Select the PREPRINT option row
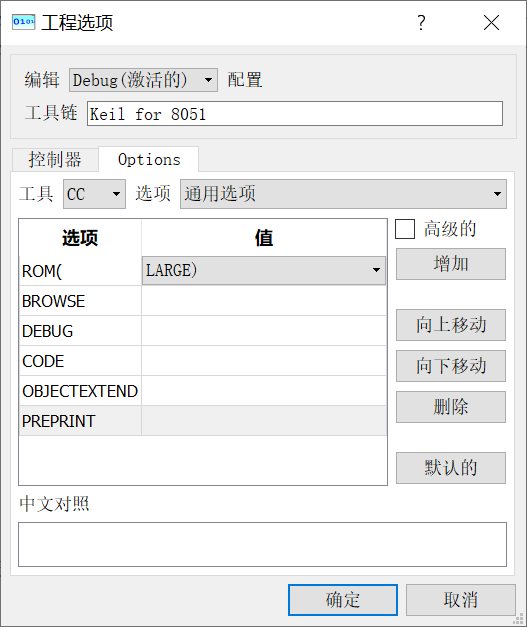Viewport: 527px width, 627px height. [x=203, y=421]
